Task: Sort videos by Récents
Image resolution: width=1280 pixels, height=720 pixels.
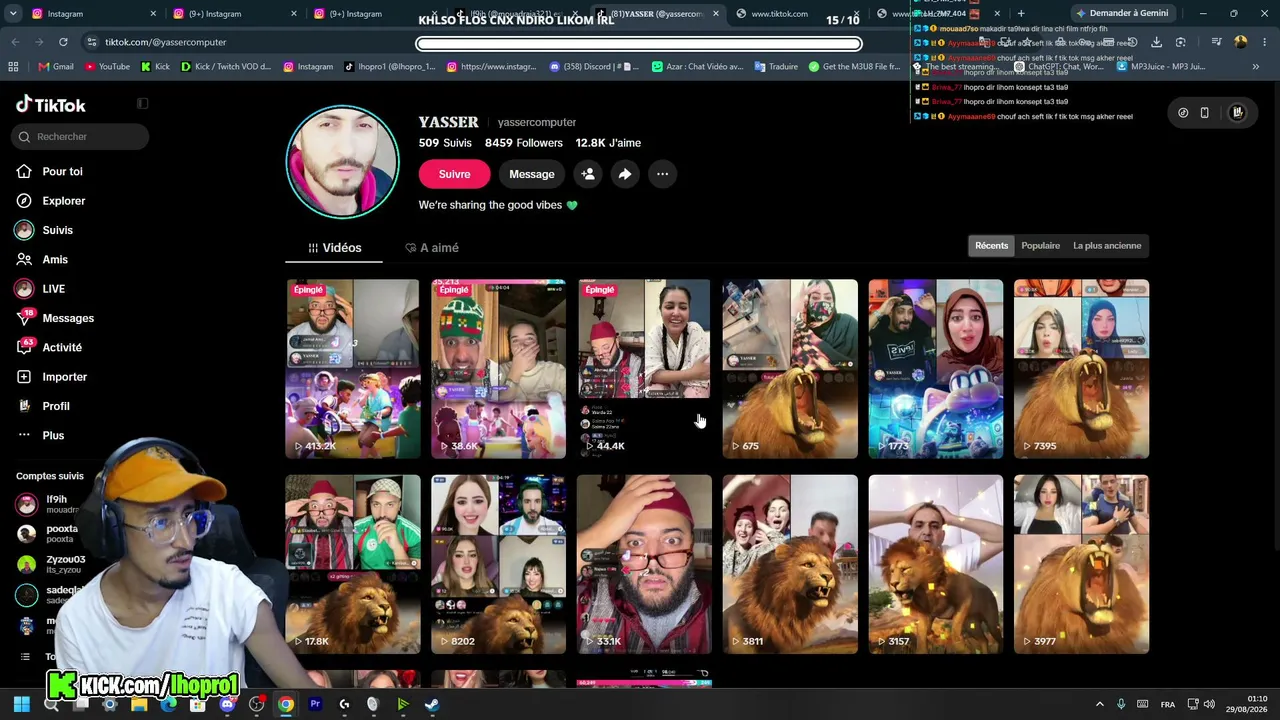Action: (x=992, y=246)
